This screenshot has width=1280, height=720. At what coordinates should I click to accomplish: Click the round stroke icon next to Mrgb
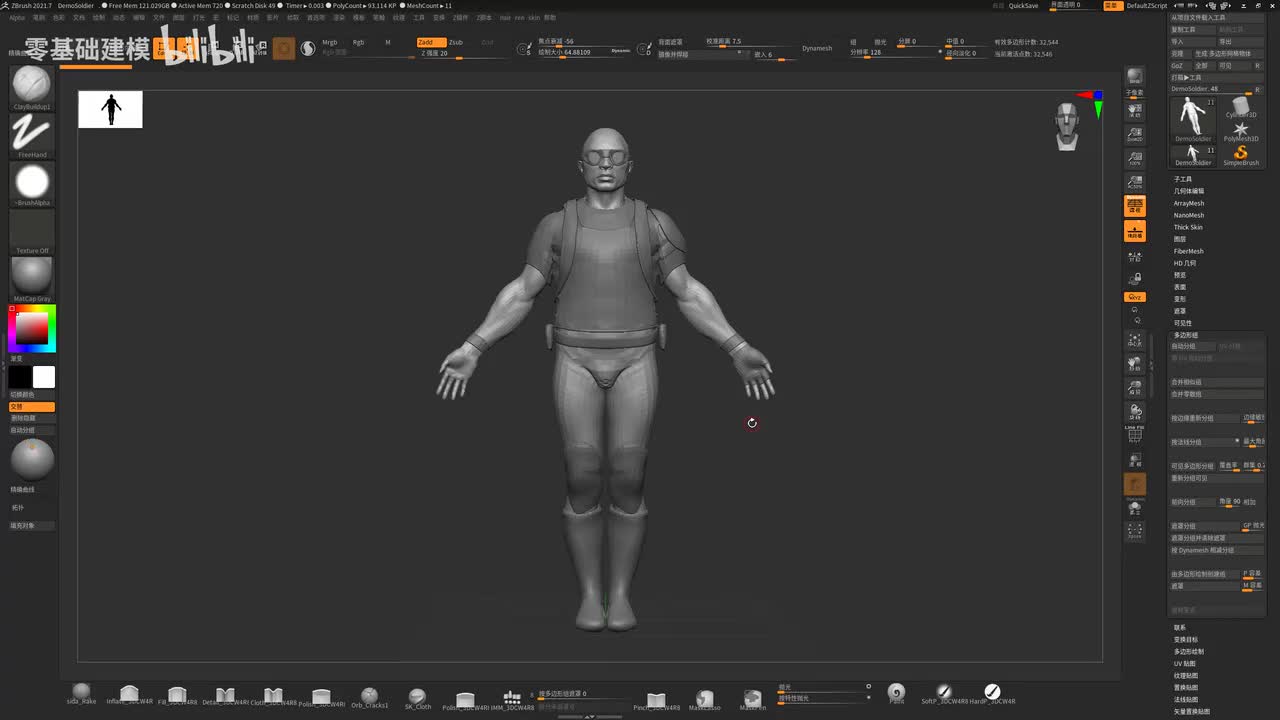point(307,47)
